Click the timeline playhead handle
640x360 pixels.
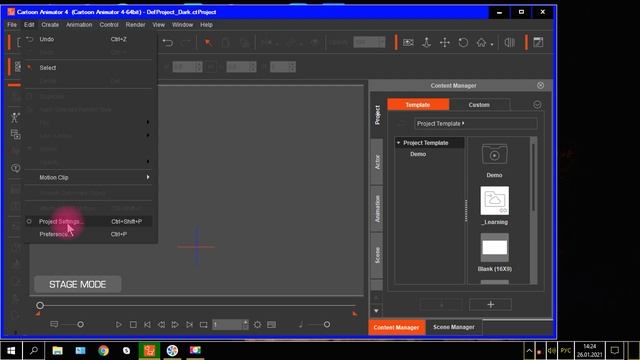point(40,305)
